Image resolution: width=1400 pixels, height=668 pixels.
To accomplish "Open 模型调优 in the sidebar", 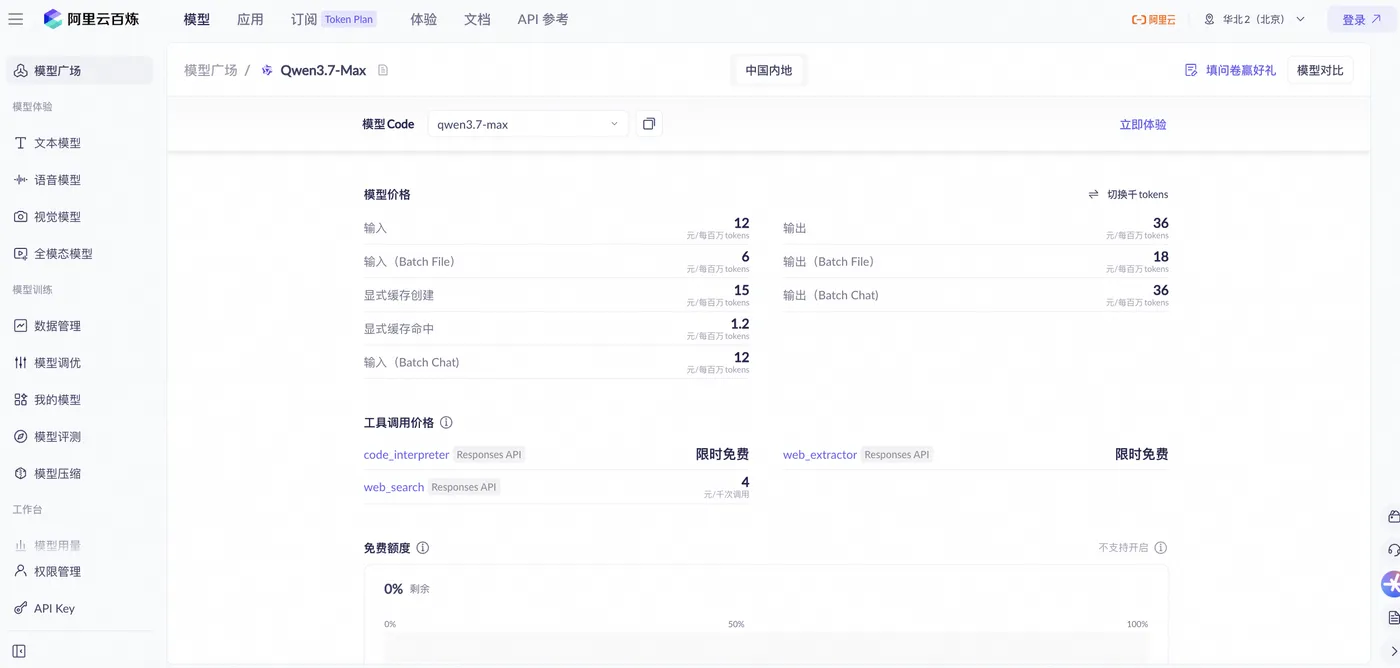I will pos(80,363).
